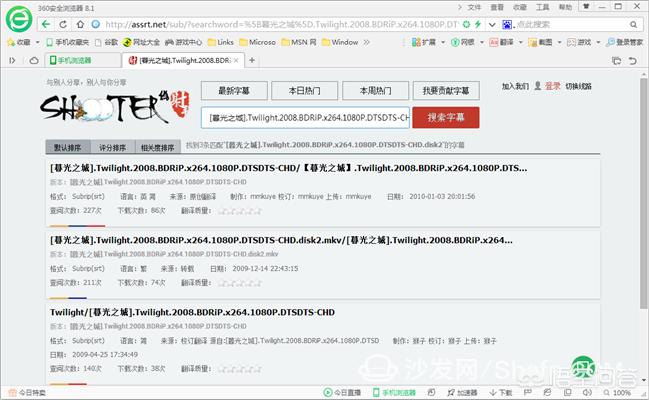The image size is (649, 400).
Task: Open the 网址大全 bookmark
Action: (x=142, y=42)
